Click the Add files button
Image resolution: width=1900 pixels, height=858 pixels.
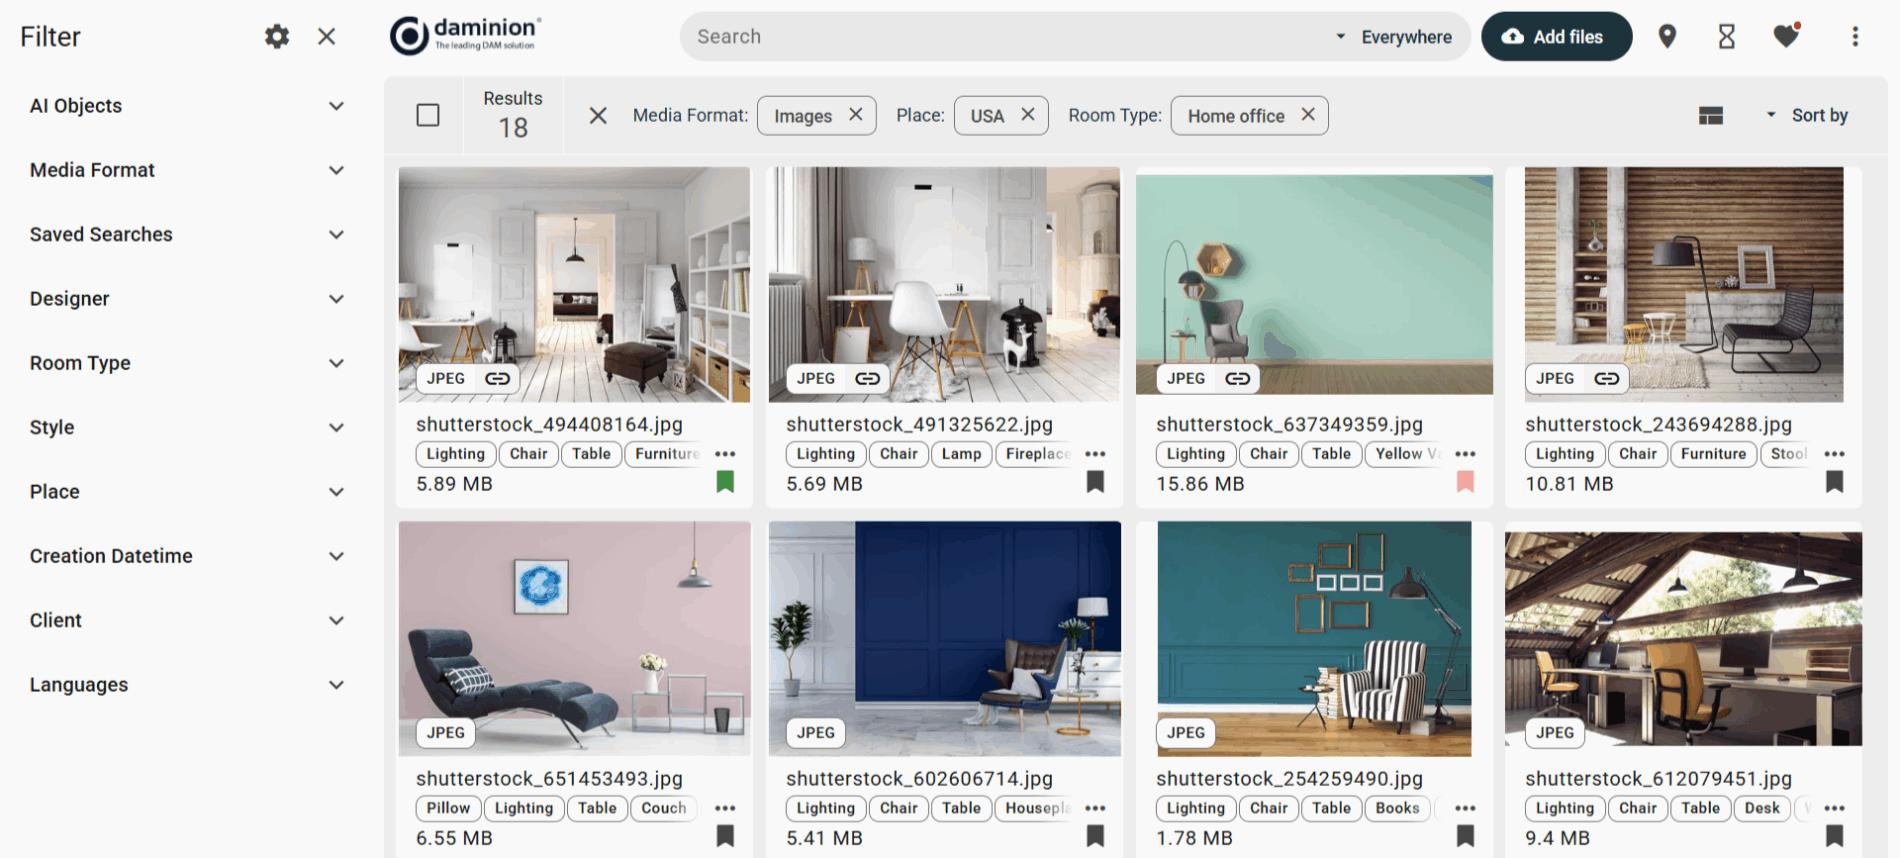1556,37
